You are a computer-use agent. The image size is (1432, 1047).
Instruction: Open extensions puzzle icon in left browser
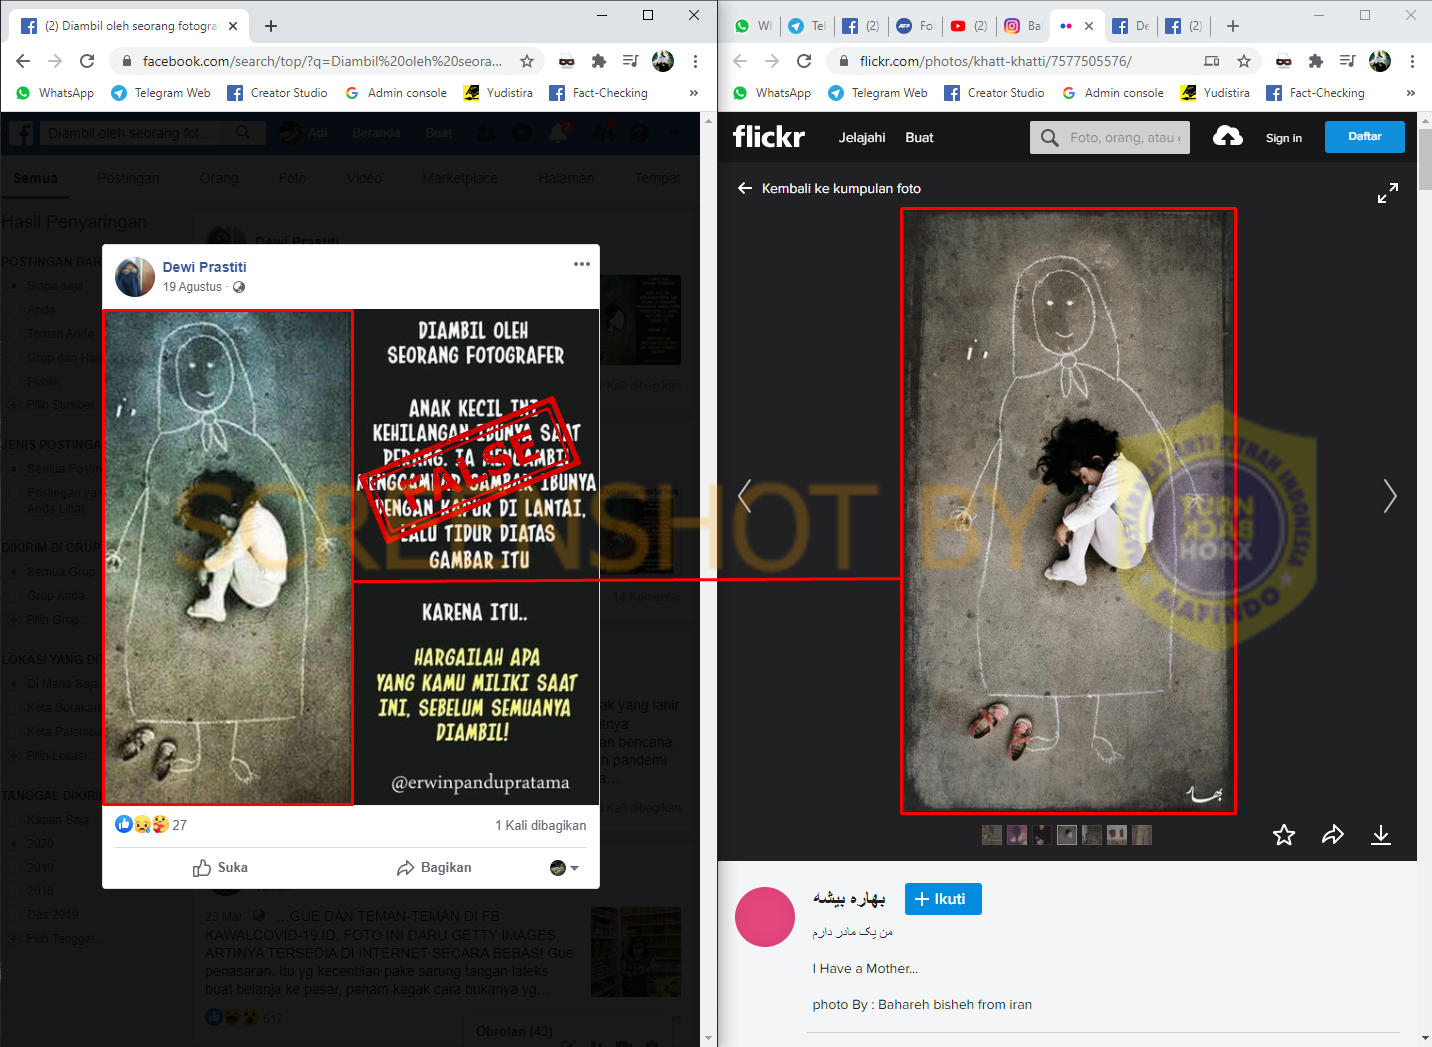[599, 61]
